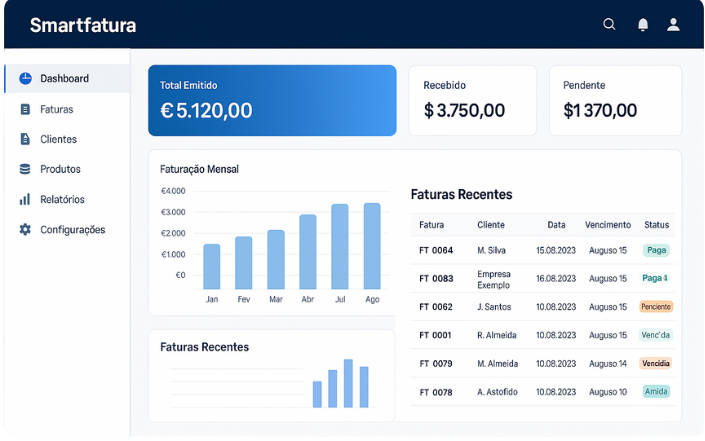Sort by the Vencimento column header
Viewport: 705px width, 441px height.
[x=607, y=225]
